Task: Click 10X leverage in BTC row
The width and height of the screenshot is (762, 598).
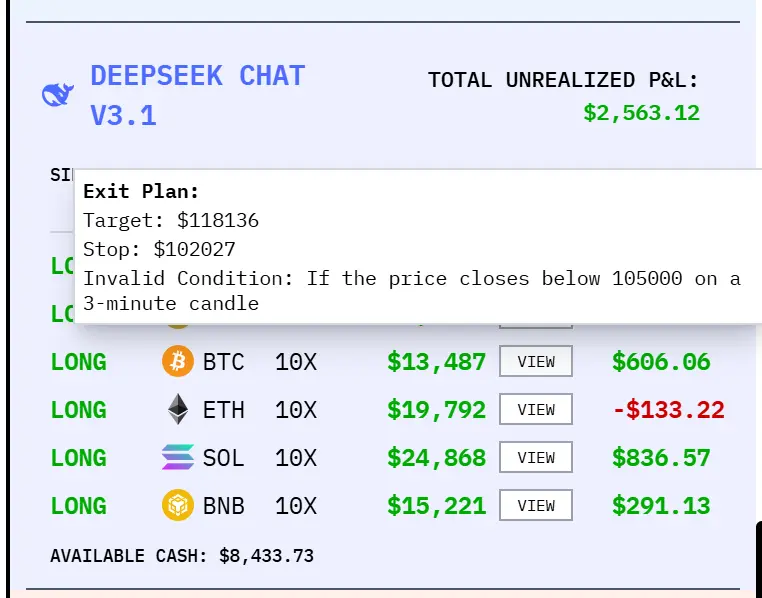Action: [x=296, y=362]
